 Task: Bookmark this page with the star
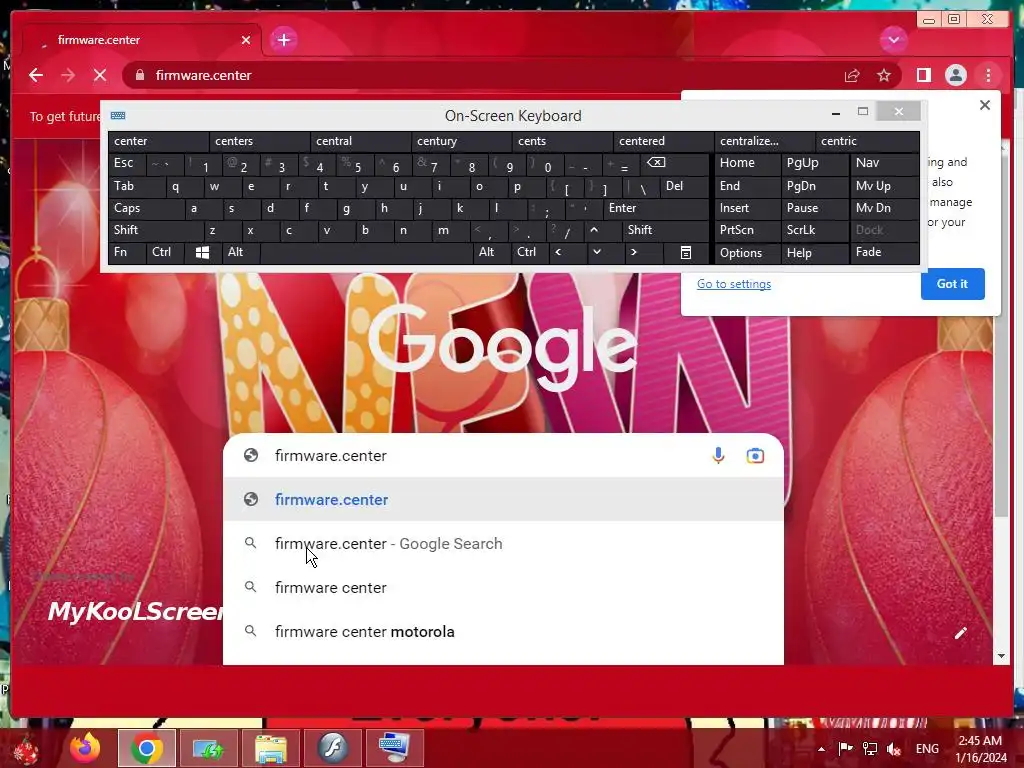pyautogui.click(x=884, y=76)
